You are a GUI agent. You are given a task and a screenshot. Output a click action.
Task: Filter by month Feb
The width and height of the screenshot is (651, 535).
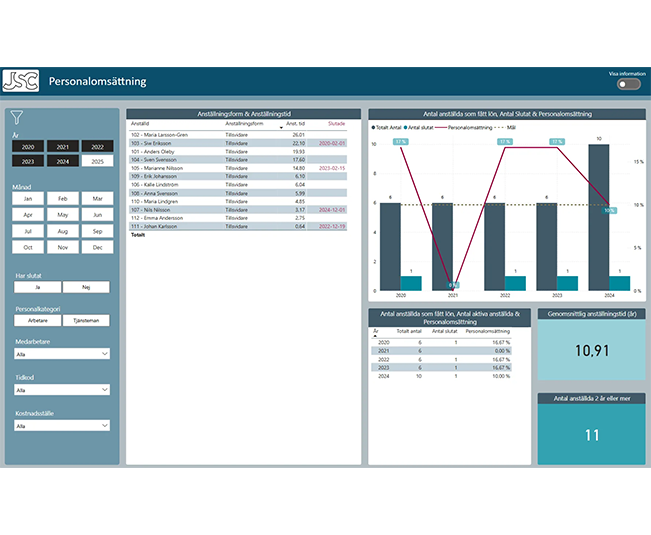[63, 198]
